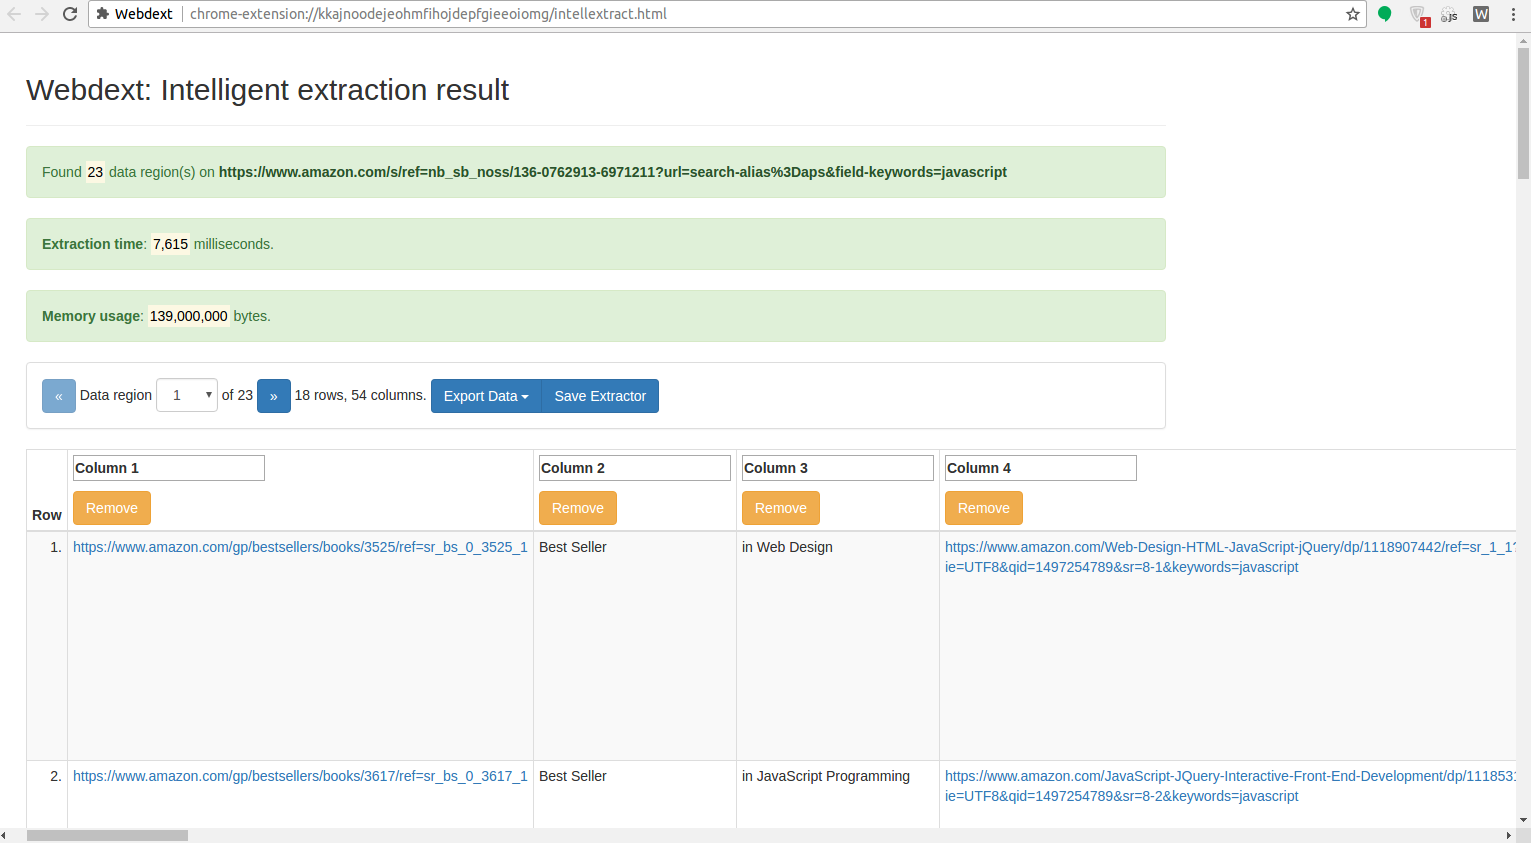Remove Column 1

tap(112, 508)
